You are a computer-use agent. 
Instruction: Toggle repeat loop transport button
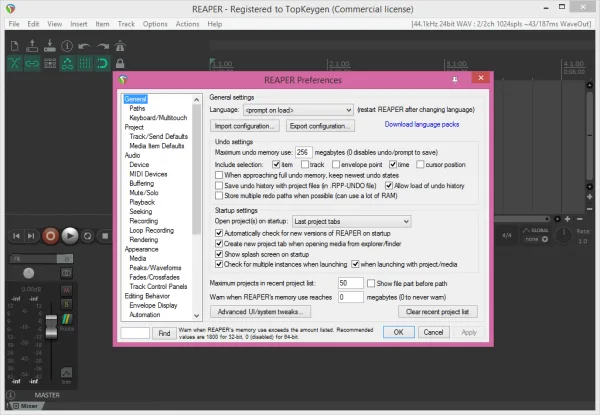88,236
